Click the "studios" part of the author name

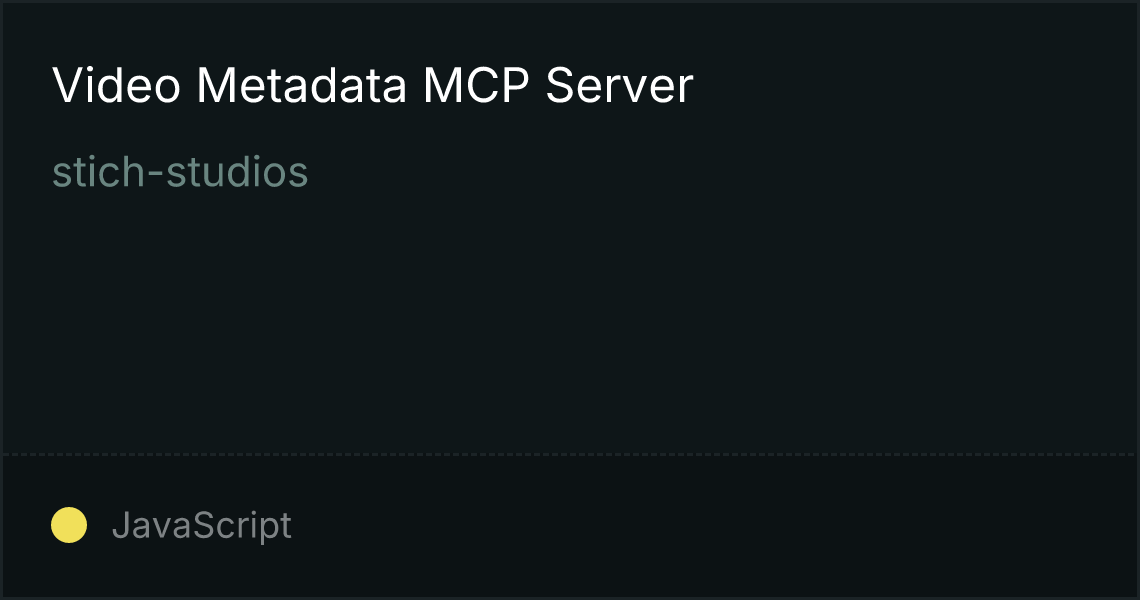238,172
